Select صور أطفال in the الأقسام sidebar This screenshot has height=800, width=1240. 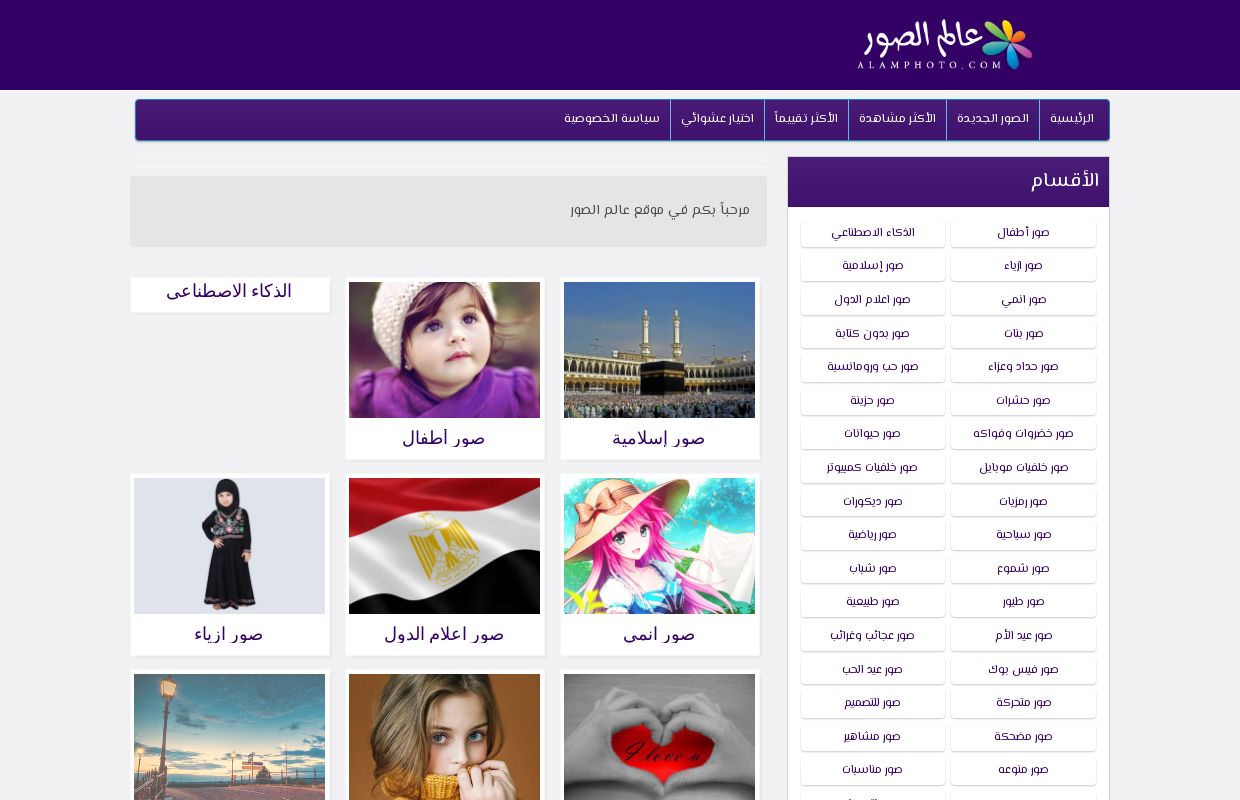click(1023, 233)
